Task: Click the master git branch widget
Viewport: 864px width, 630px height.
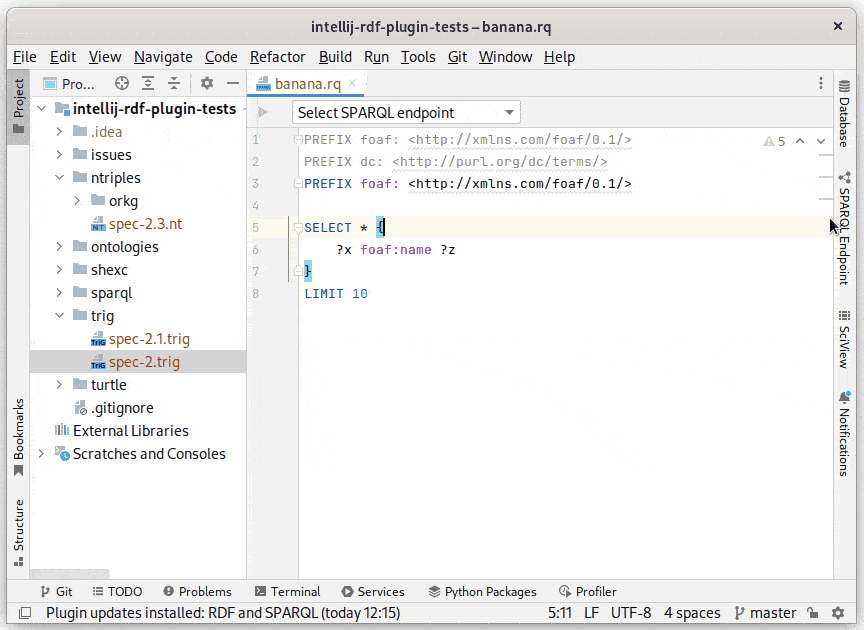Action: click(765, 613)
